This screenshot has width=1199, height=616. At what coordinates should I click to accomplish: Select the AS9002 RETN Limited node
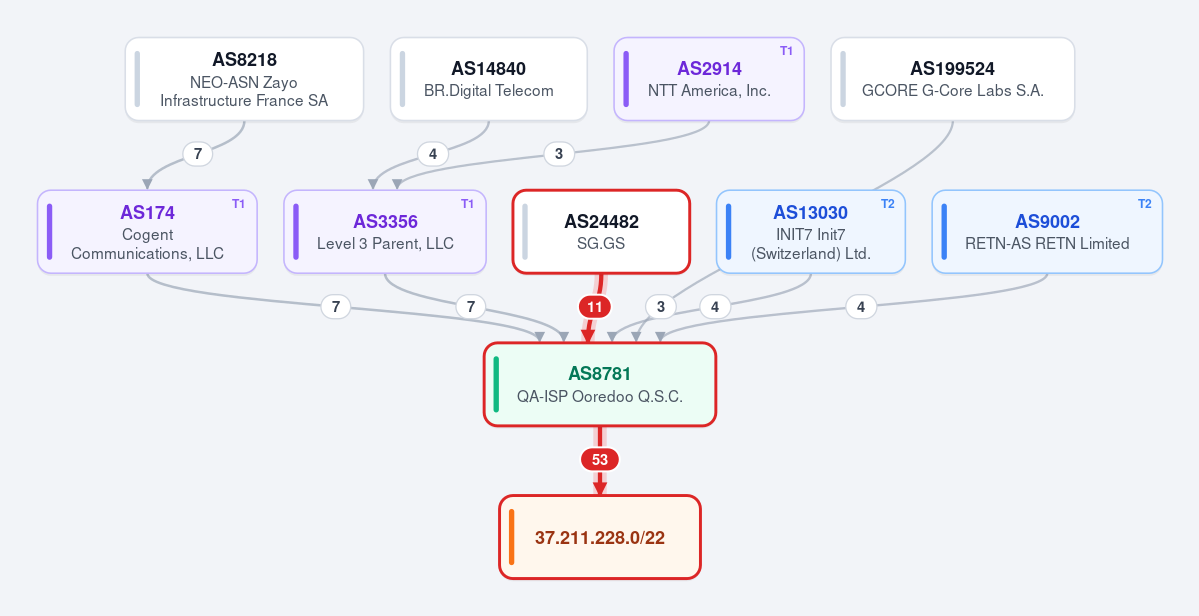[1047, 232]
